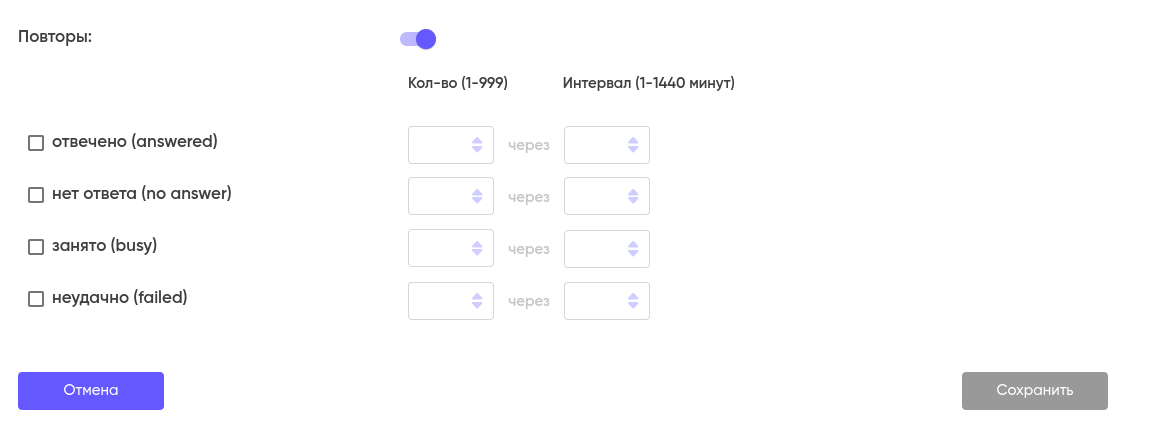Viewport: 1171px width, 445px height.
Task: Focus the interval field for неудачно row
Action: point(594,301)
